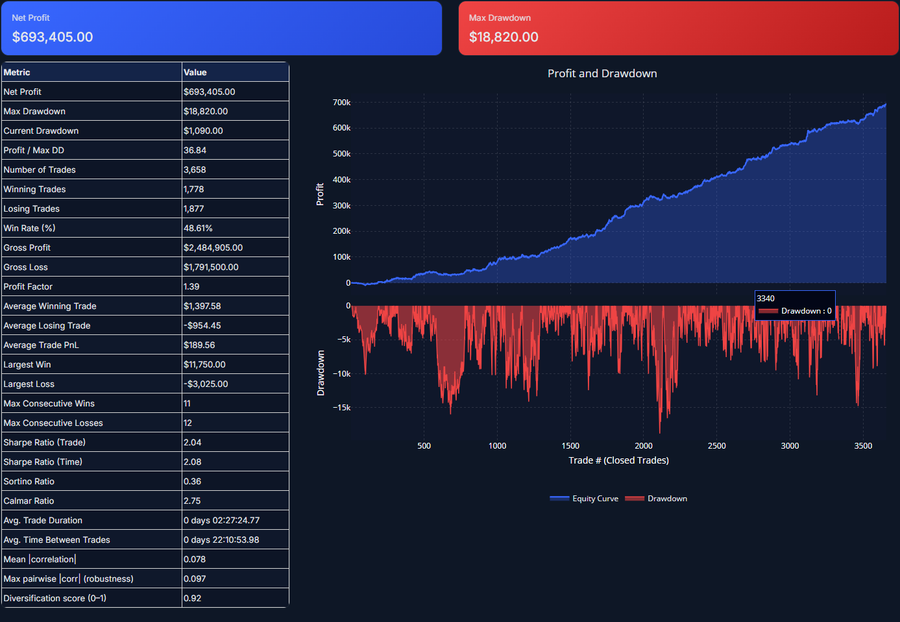Click the Value column header
This screenshot has width=900, height=622.
coord(194,71)
